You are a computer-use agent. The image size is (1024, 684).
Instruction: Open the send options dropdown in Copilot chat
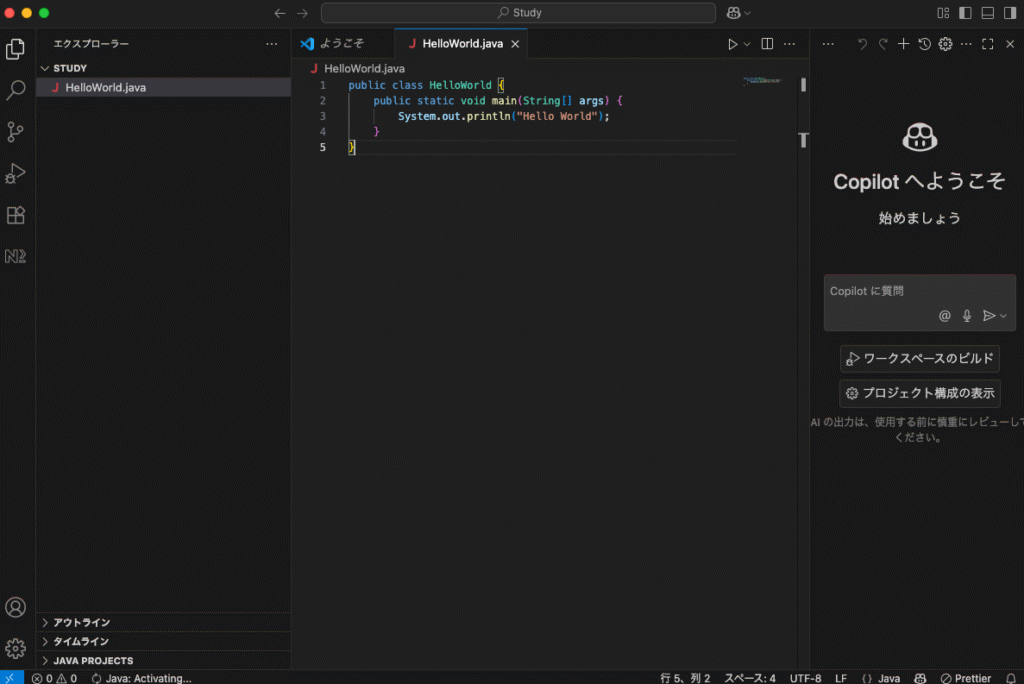tap(1003, 316)
